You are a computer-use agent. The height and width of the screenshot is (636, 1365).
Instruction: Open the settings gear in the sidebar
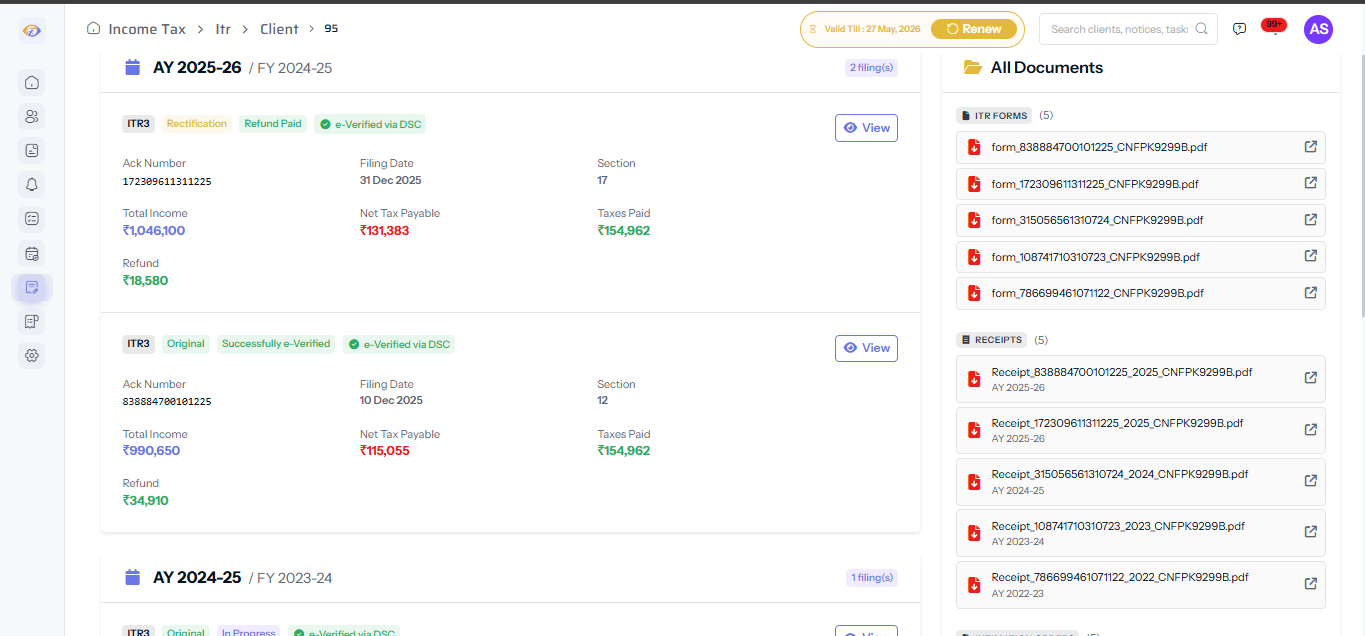32,355
